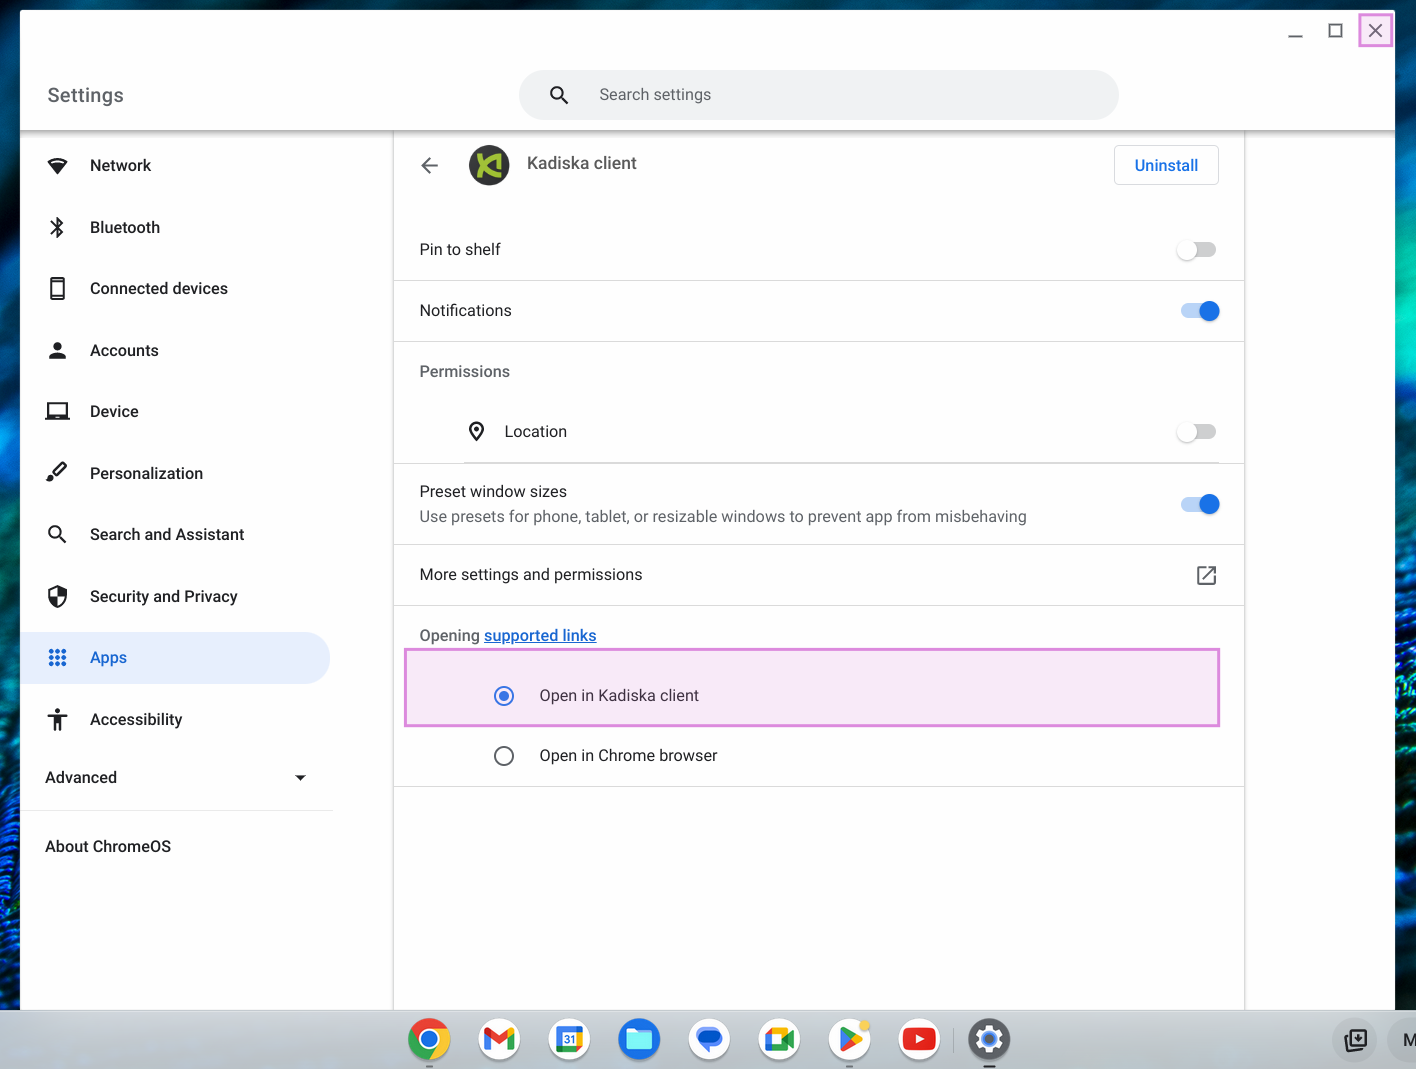Click the Personalization brush icon
This screenshot has height=1069, width=1416.
pyautogui.click(x=58, y=473)
